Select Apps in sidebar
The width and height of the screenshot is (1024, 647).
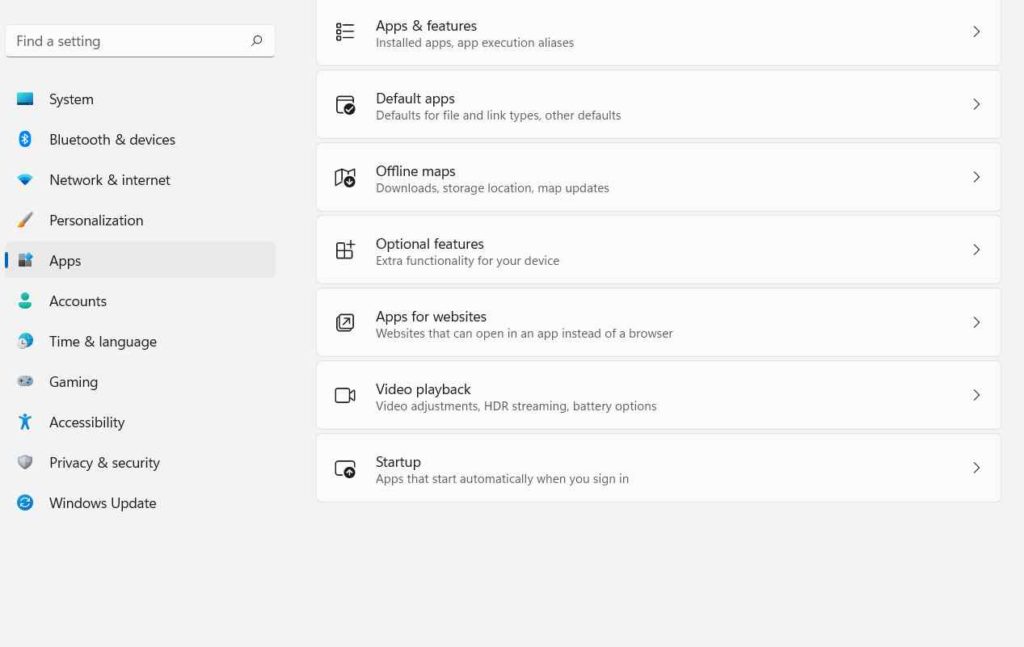(140, 260)
